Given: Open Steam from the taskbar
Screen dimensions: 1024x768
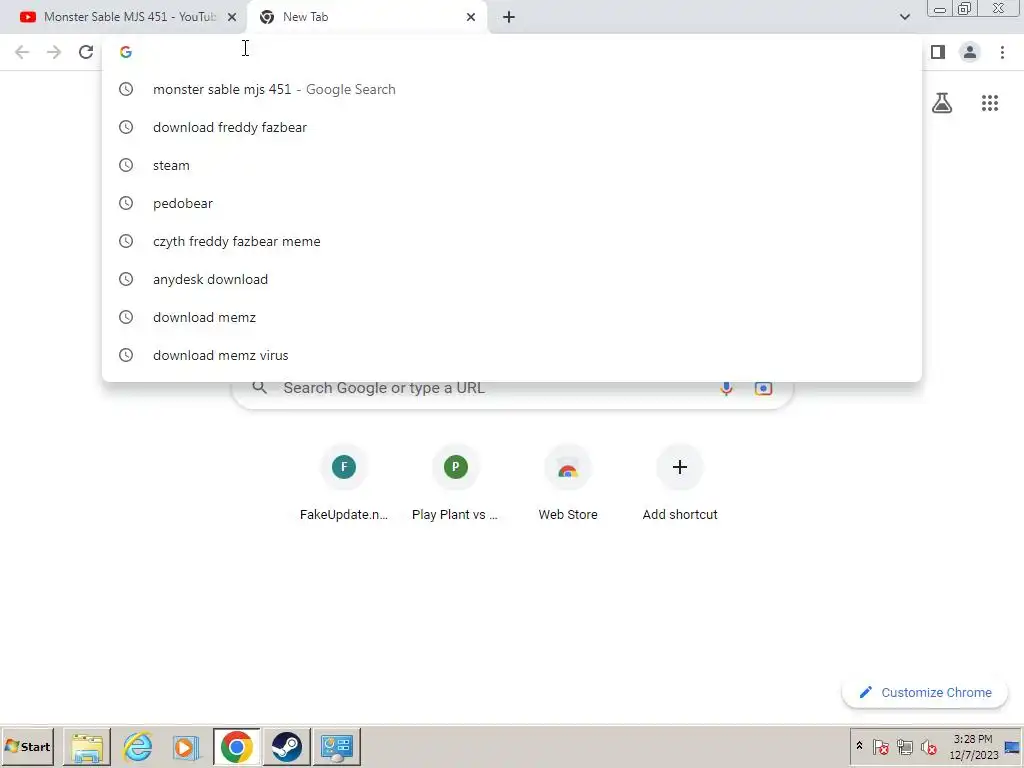Looking at the screenshot, I should point(287,746).
